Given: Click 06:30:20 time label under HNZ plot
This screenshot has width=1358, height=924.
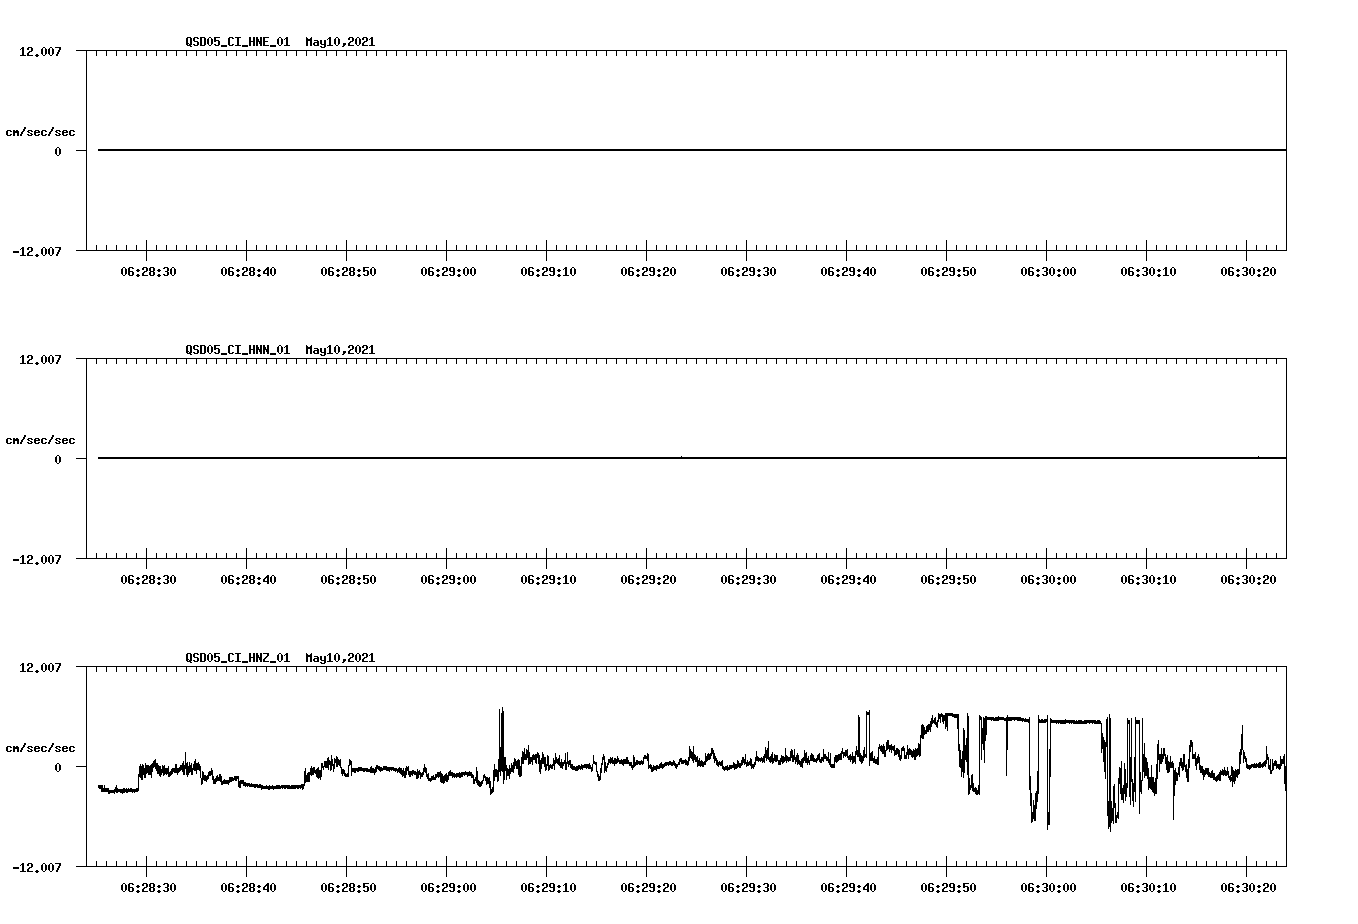Looking at the screenshot, I should point(1248,887).
